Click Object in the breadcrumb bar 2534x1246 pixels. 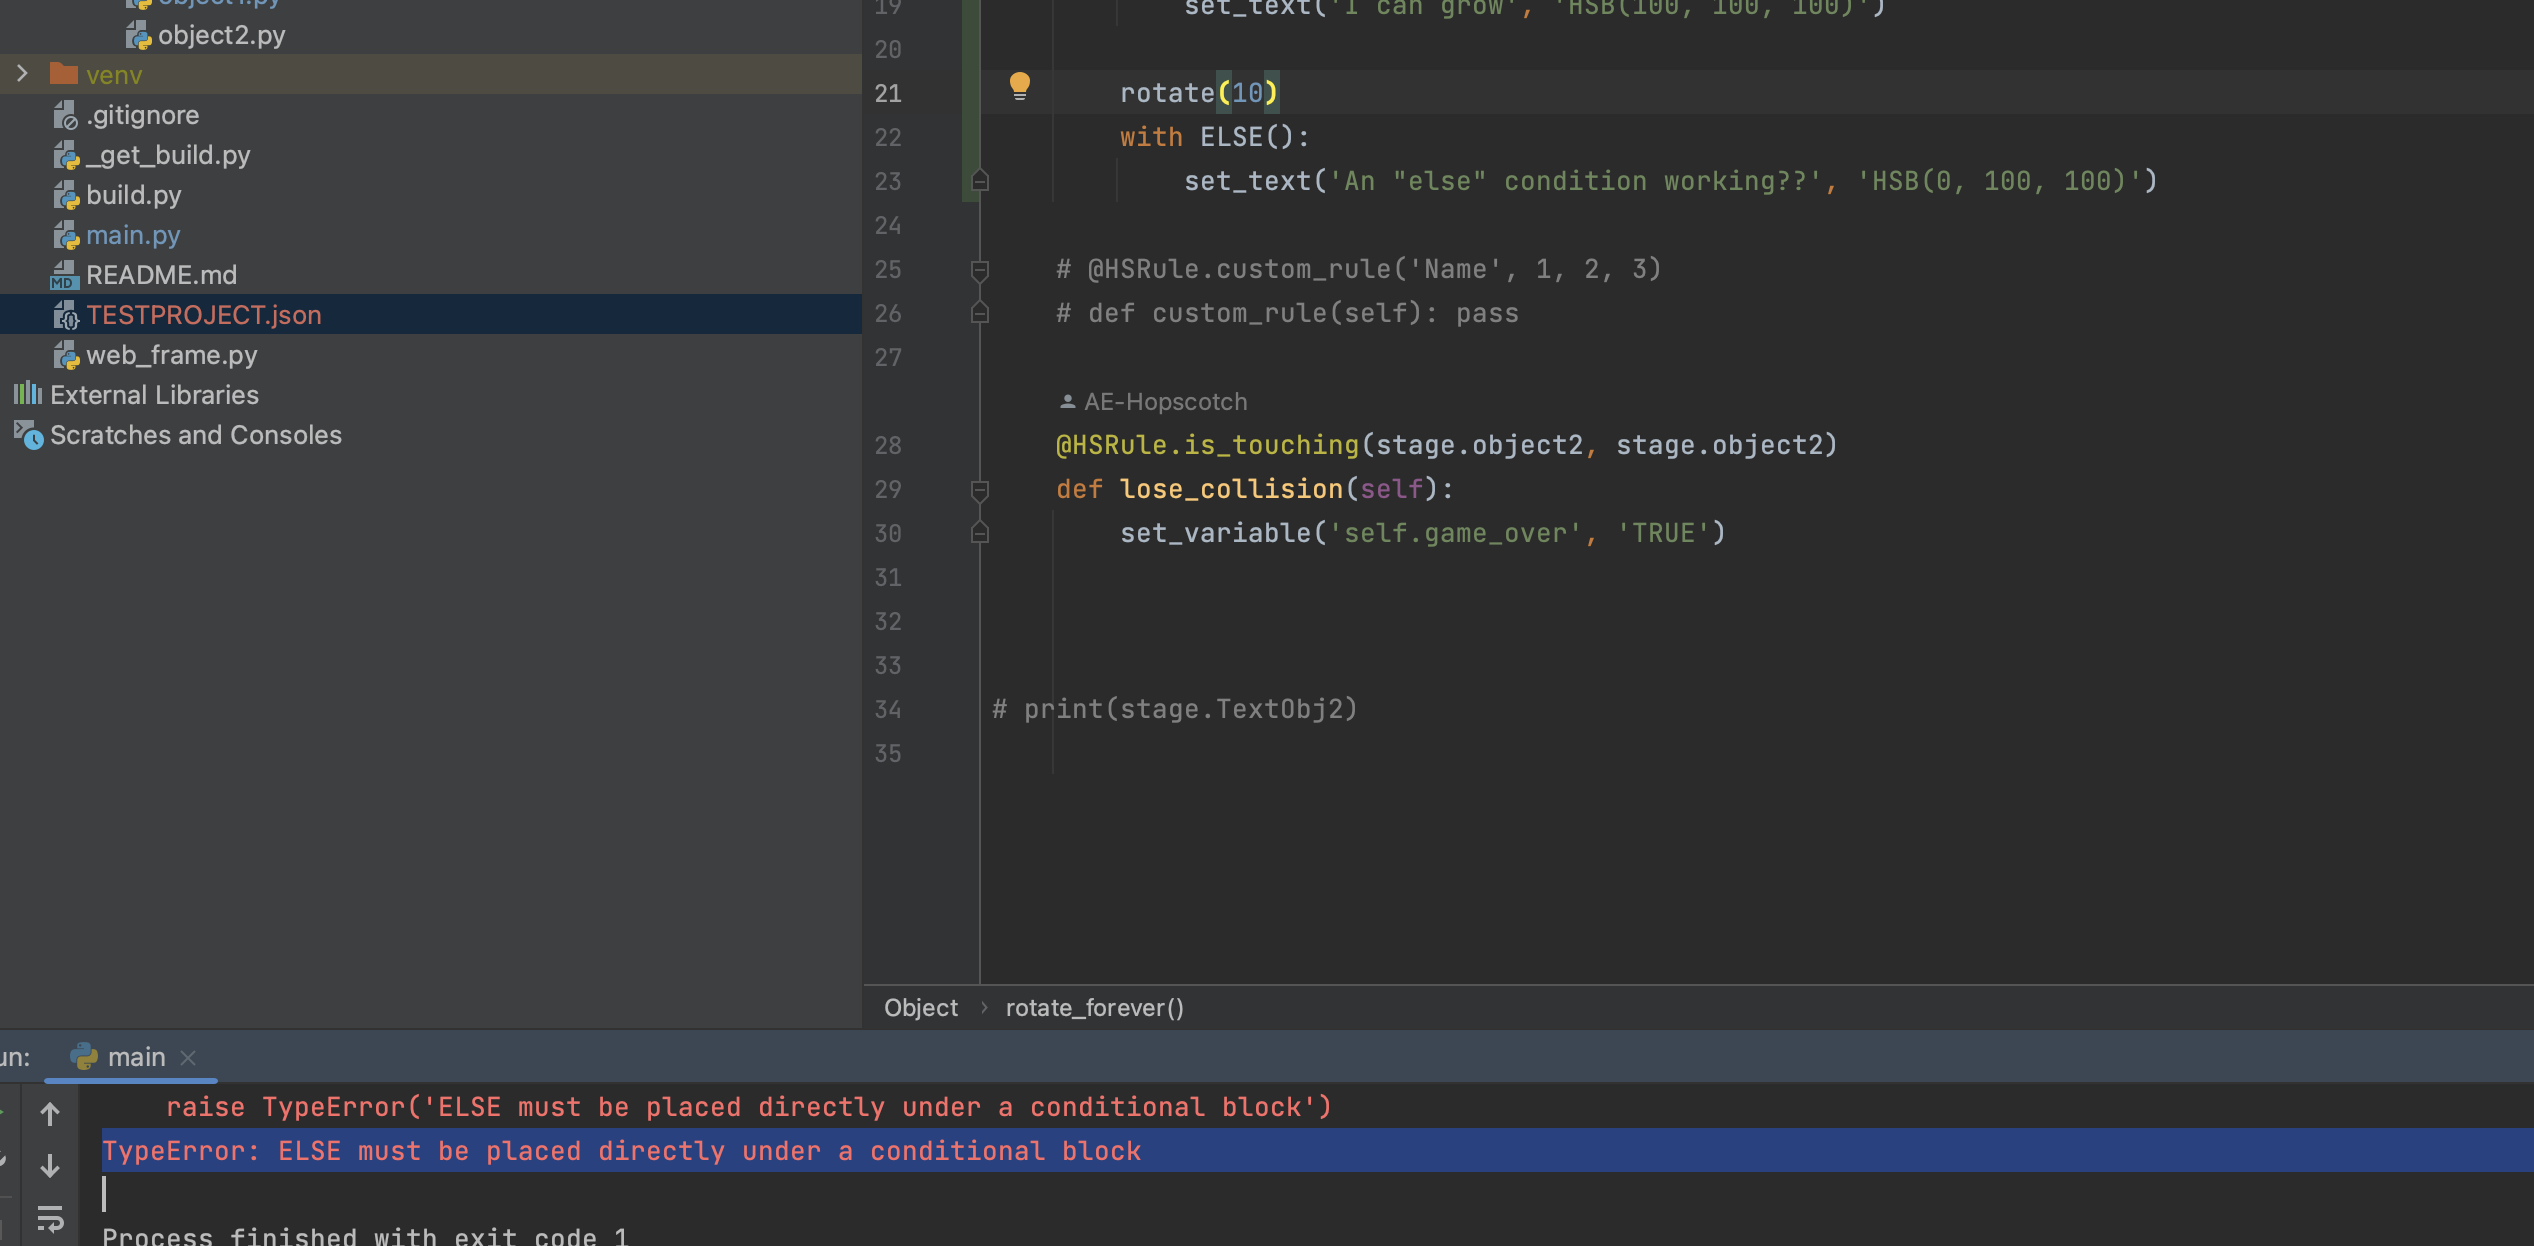[x=920, y=1008]
